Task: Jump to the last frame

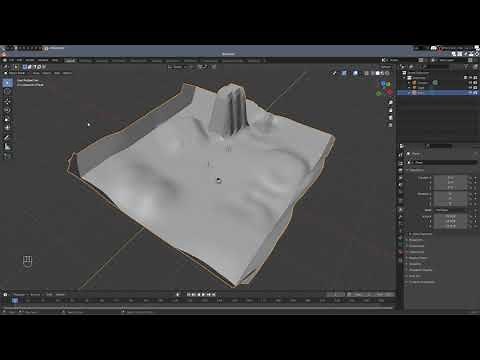Action: pos(214,294)
